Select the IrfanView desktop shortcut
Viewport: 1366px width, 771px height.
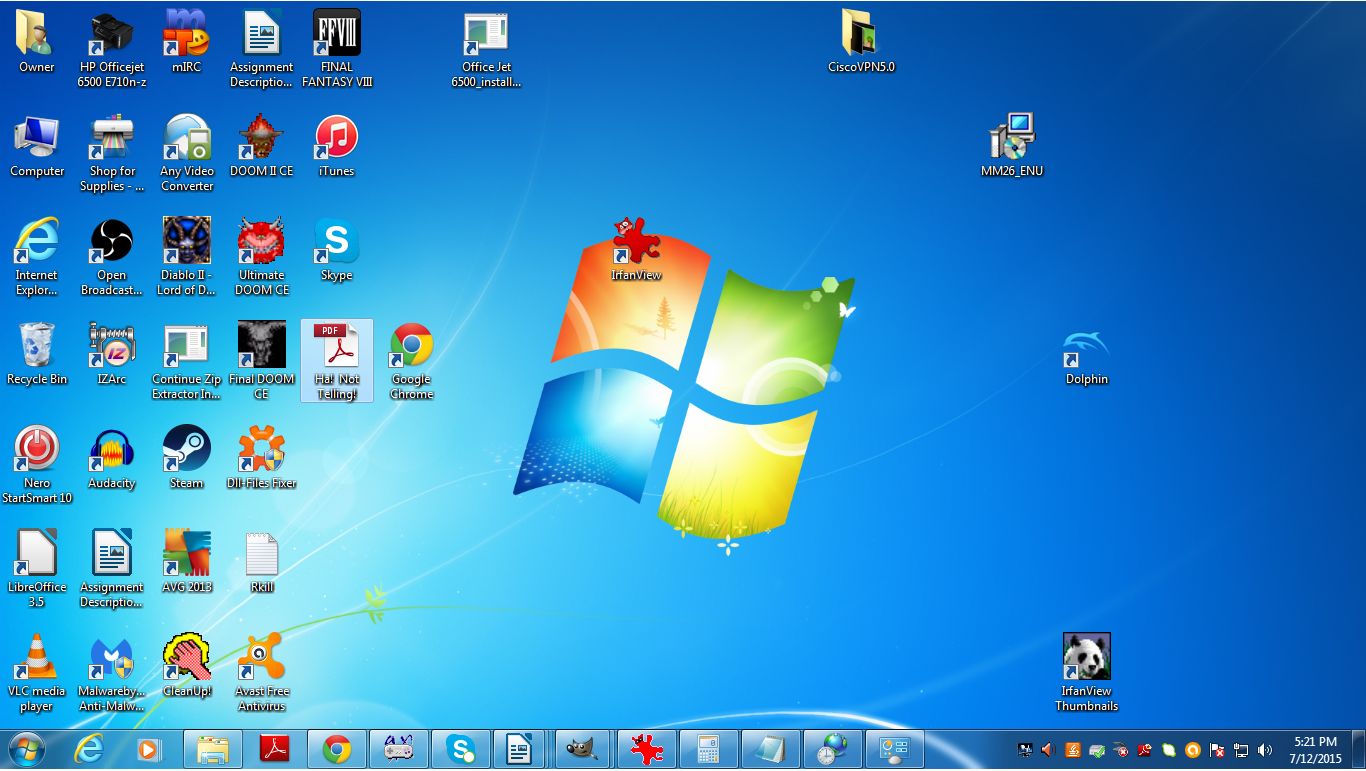pos(637,250)
